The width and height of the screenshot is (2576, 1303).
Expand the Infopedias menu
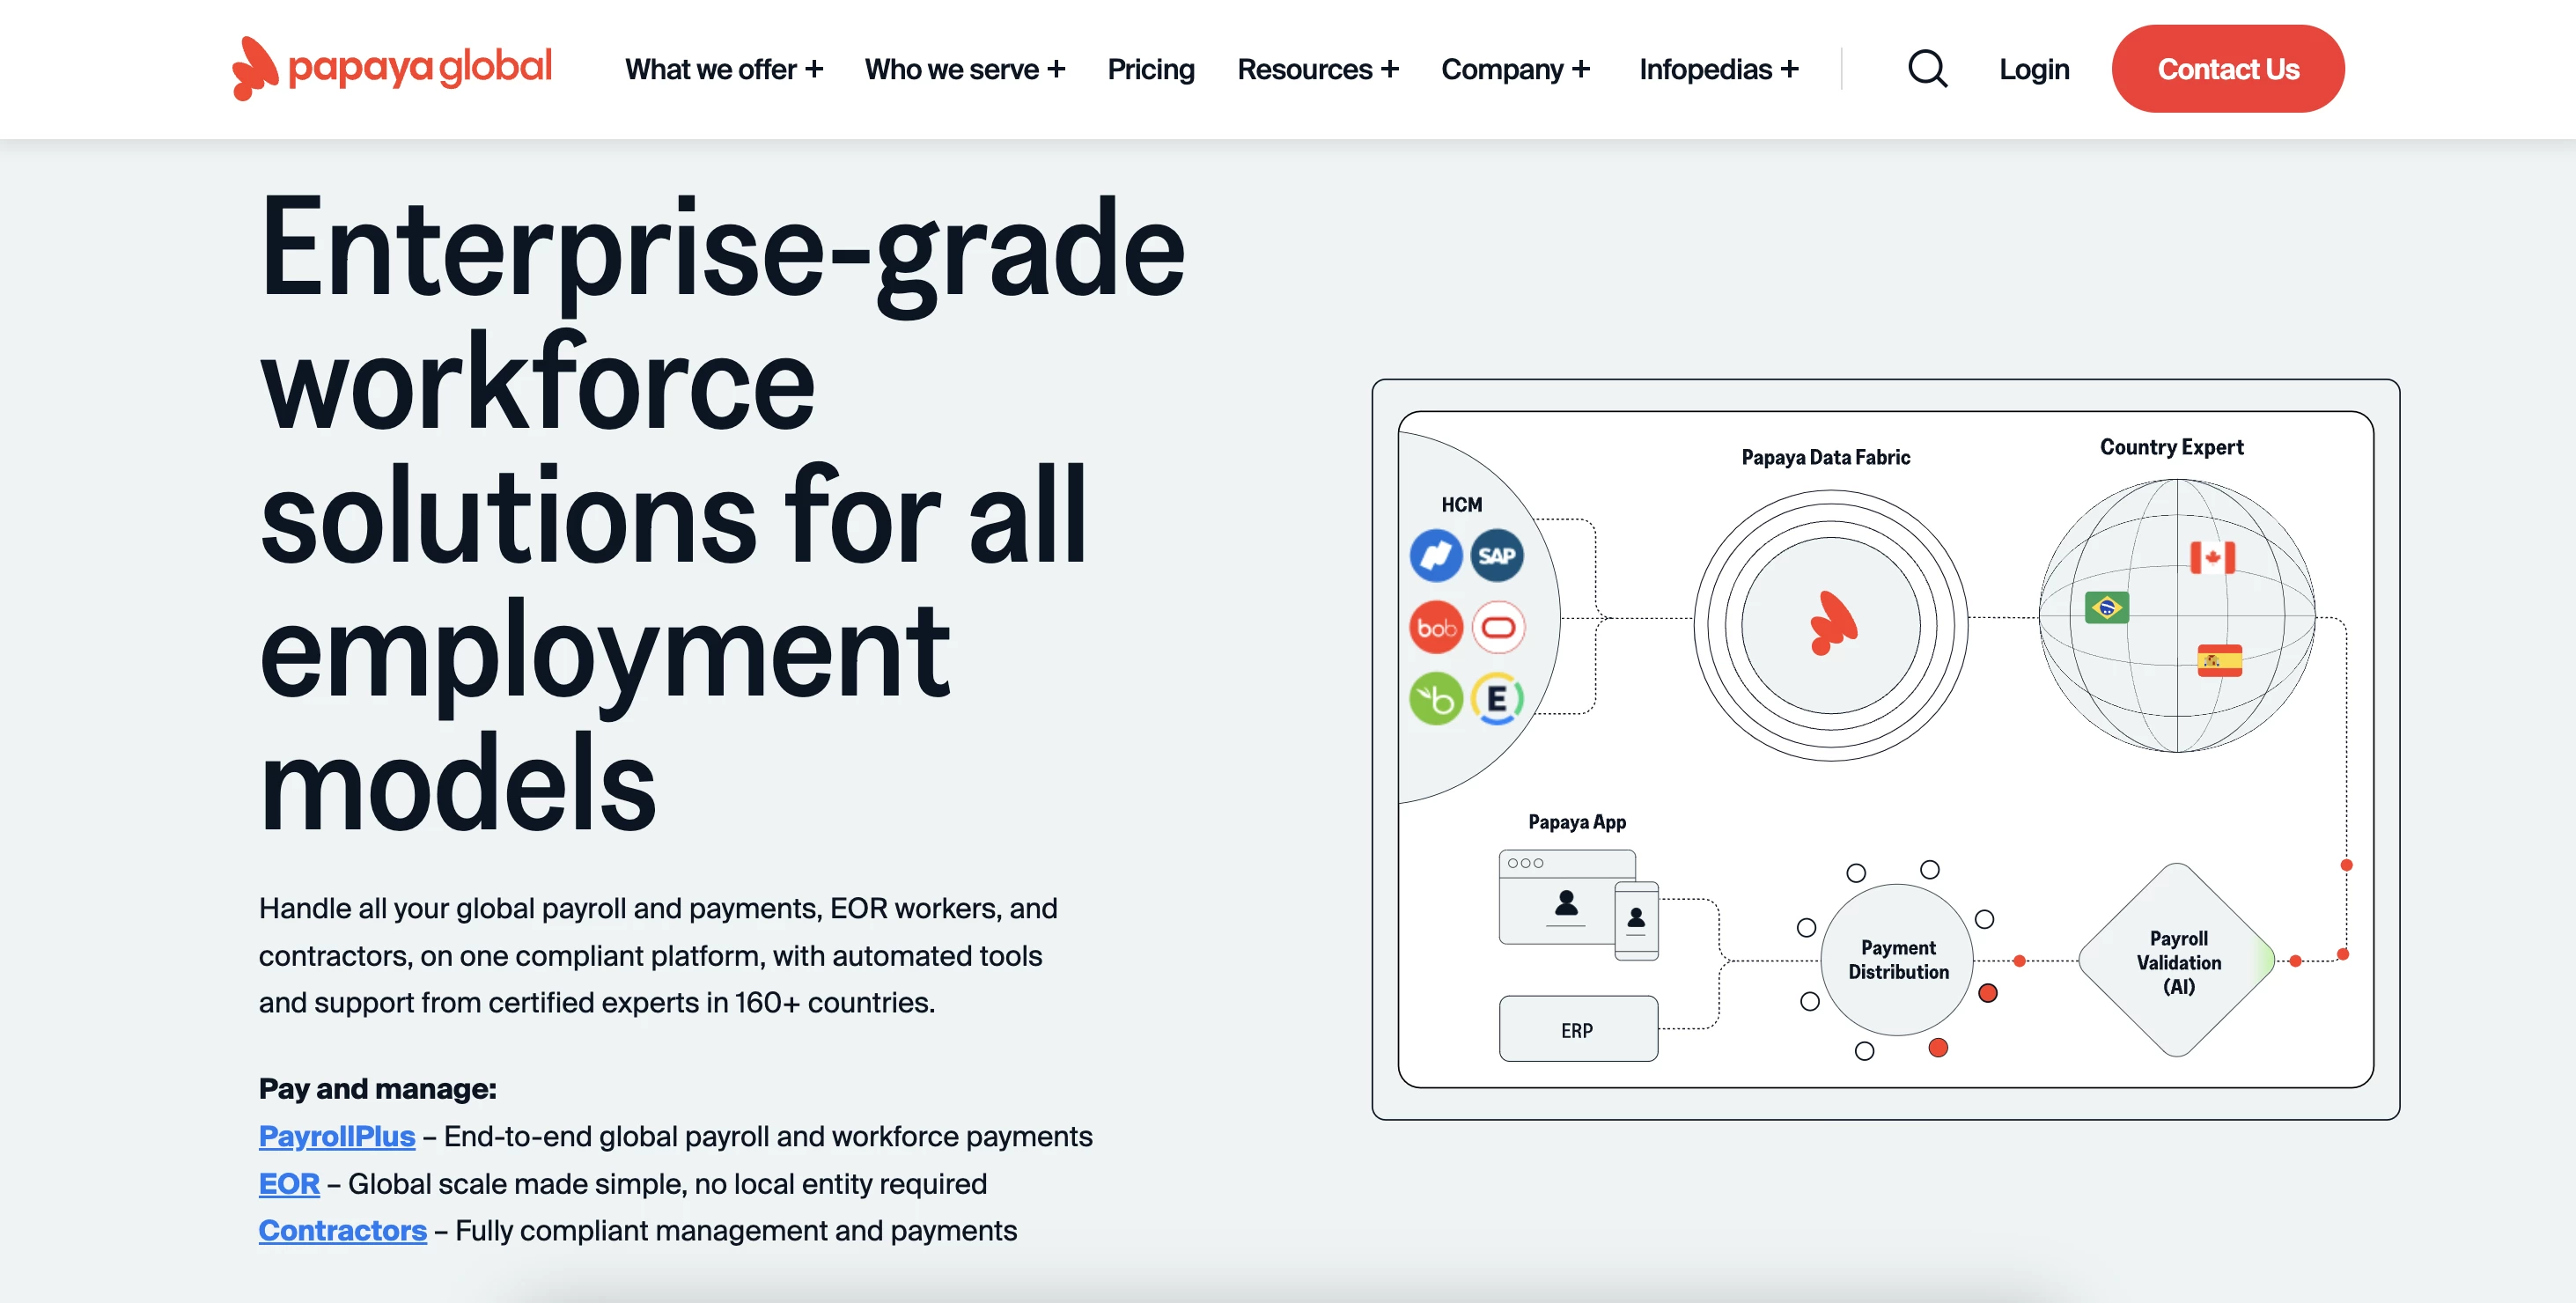point(1719,69)
